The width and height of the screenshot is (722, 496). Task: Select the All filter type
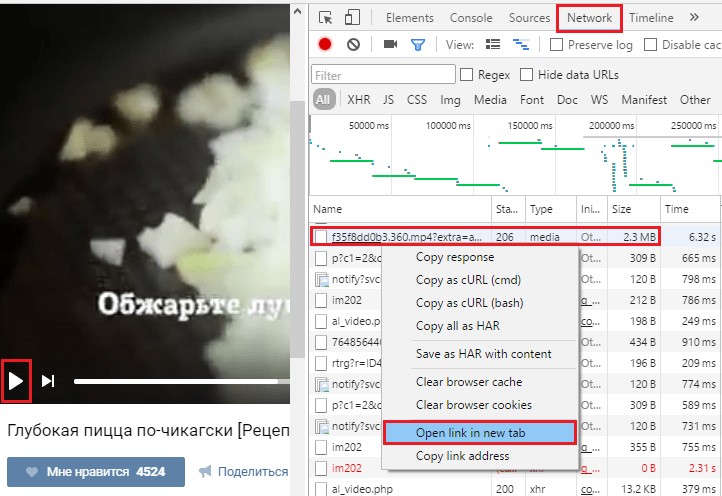click(323, 100)
